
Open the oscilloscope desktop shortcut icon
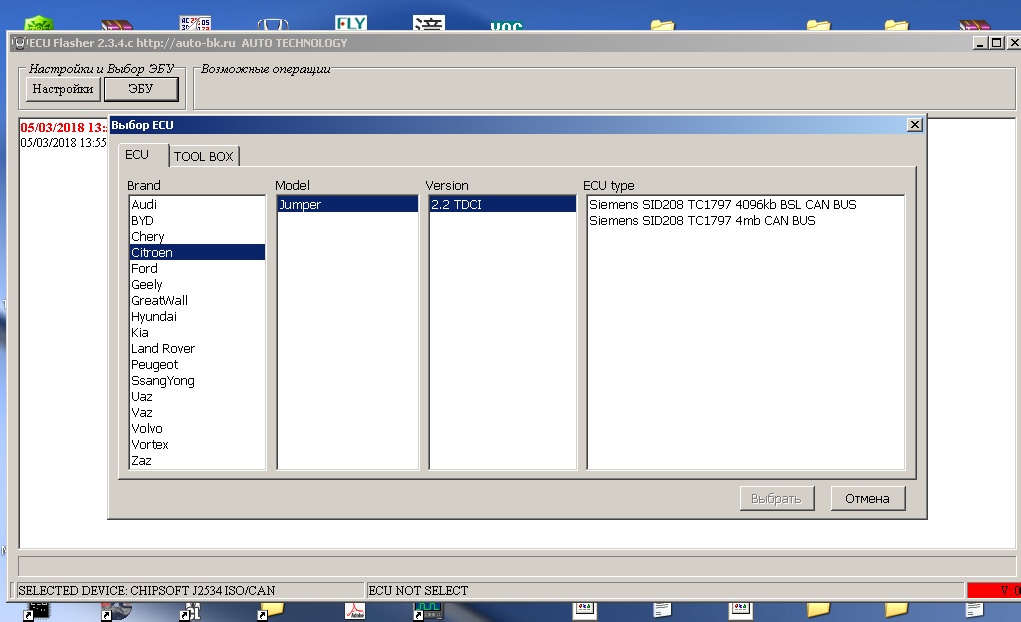tap(428, 611)
